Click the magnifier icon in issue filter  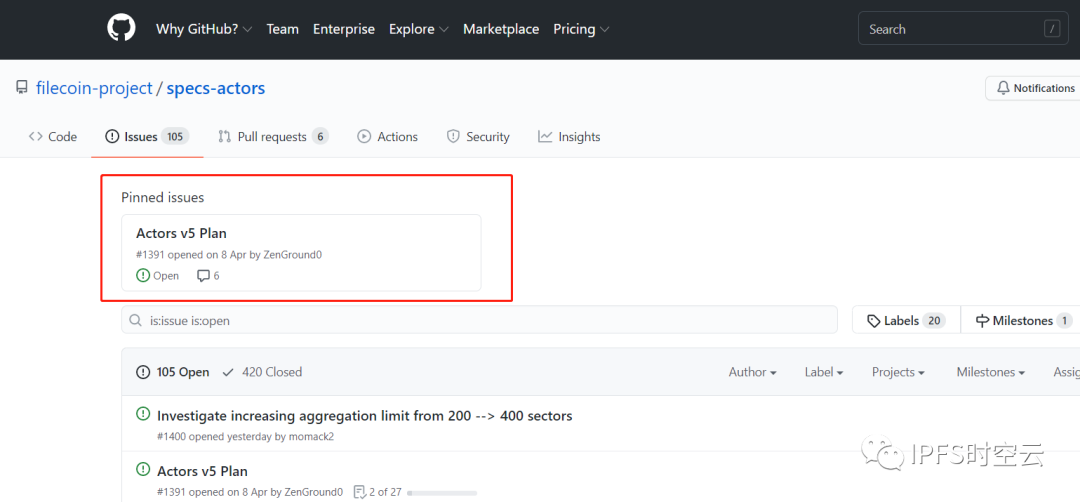[136, 320]
